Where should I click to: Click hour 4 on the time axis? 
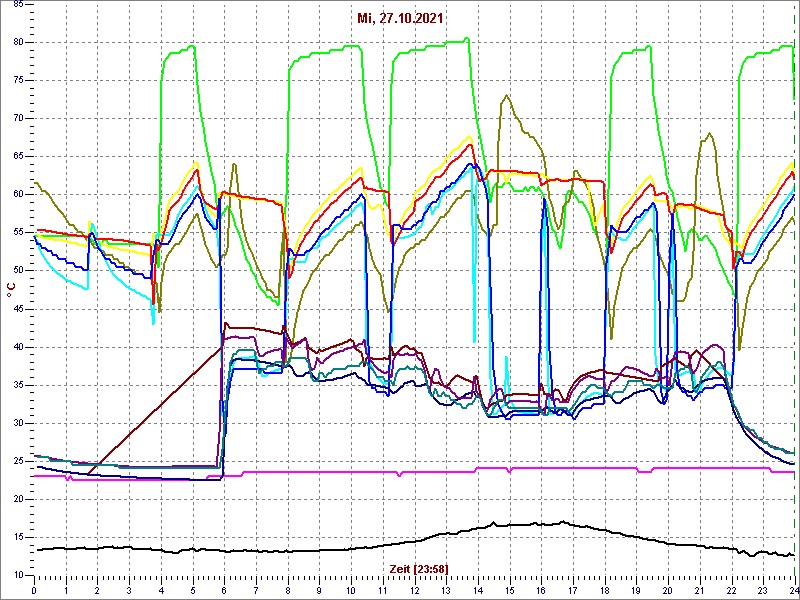point(161,588)
